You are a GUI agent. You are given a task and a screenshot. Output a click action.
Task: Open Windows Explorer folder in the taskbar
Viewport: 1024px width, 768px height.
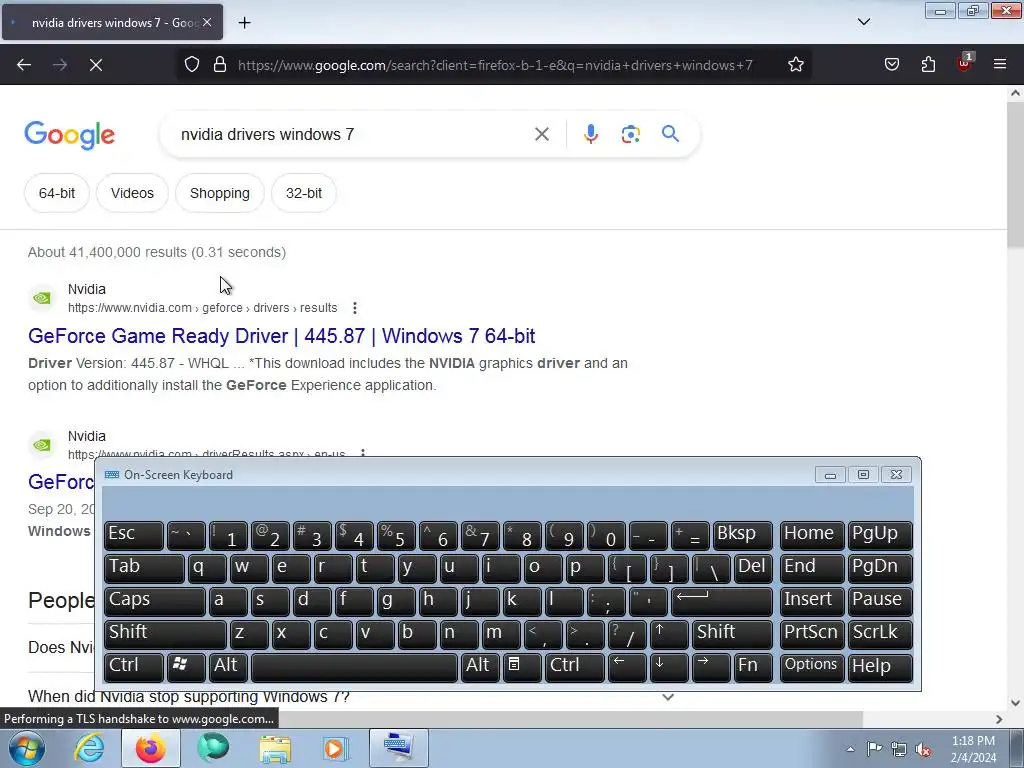[x=275, y=748]
